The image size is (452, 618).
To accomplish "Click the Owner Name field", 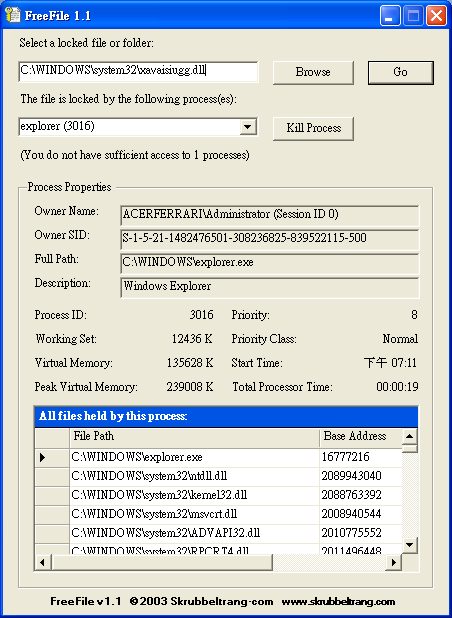I will click(270, 215).
